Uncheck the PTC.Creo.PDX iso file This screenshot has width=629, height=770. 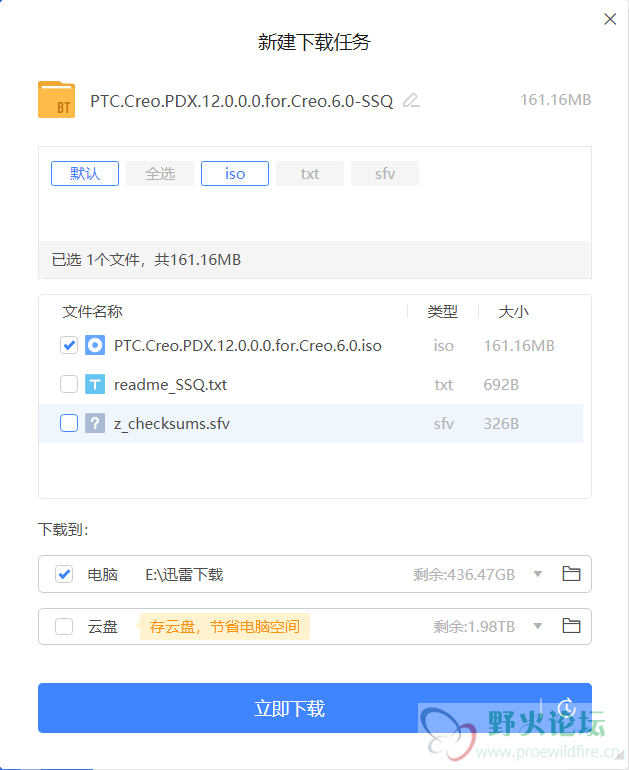coord(69,345)
